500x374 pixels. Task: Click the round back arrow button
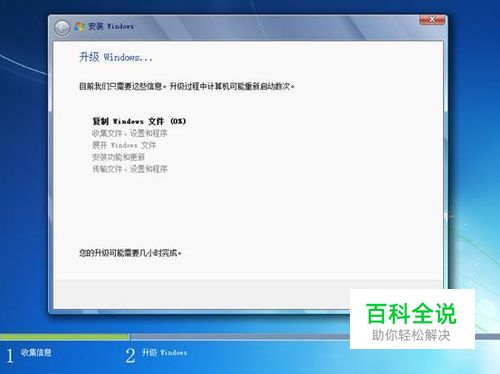pyautogui.click(x=62, y=28)
